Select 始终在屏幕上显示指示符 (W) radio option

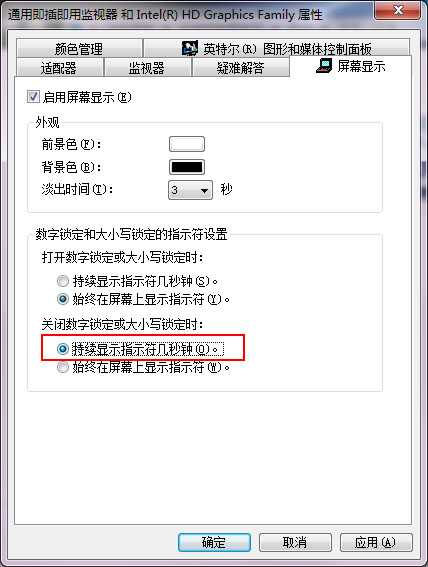click(x=63, y=367)
